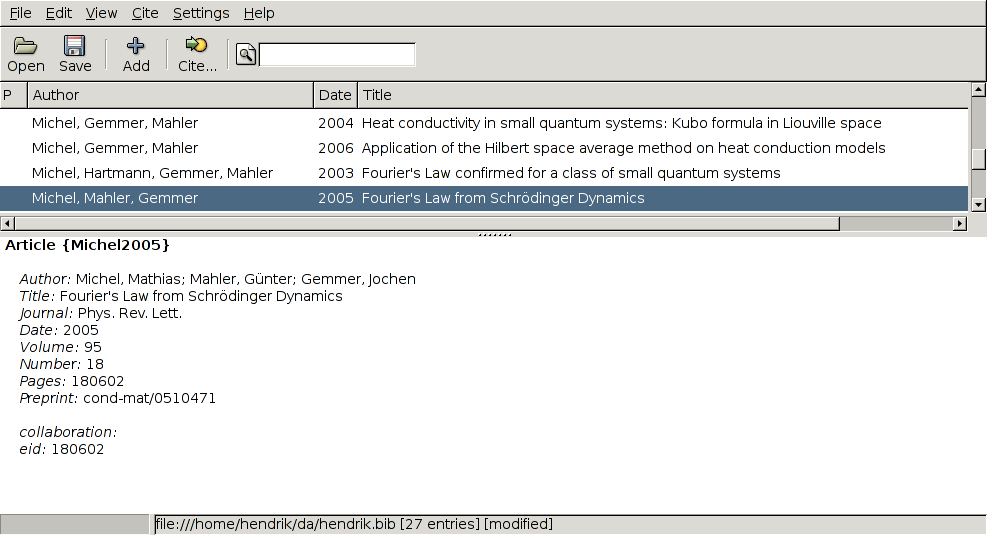The height and width of the screenshot is (535, 987).
Task: Open the Help menu
Action: click(x=259, y=13)
